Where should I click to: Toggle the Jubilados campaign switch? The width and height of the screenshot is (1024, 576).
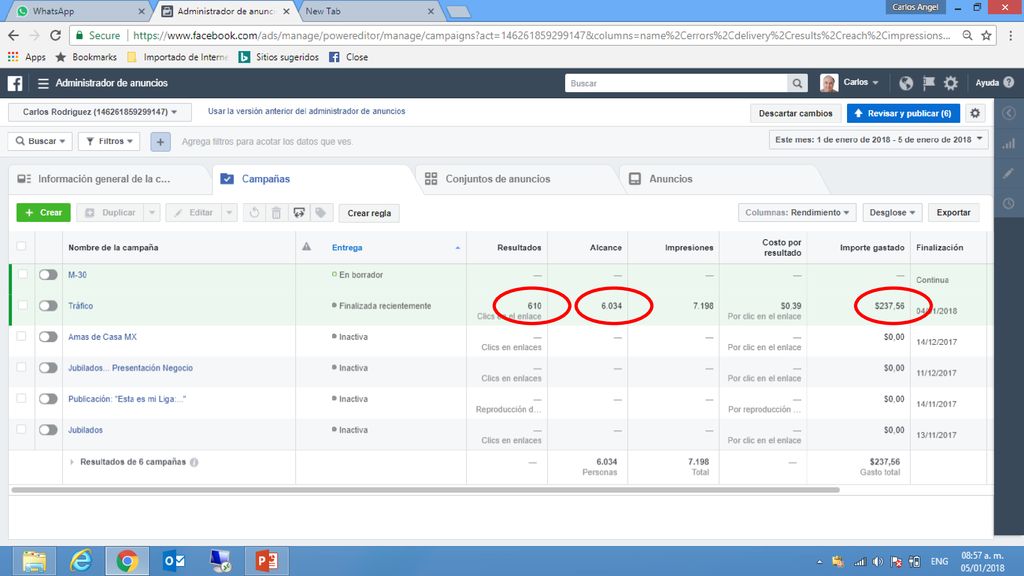[48, 430]
